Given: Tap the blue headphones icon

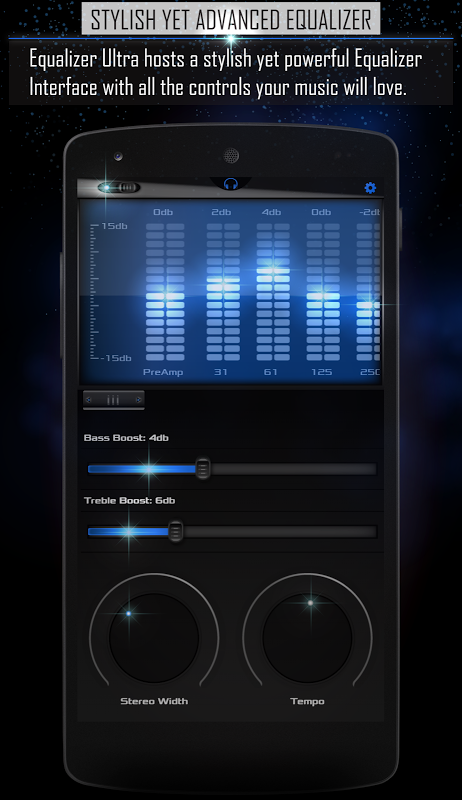Looking at the screenshot, I should tap(231, 184).
